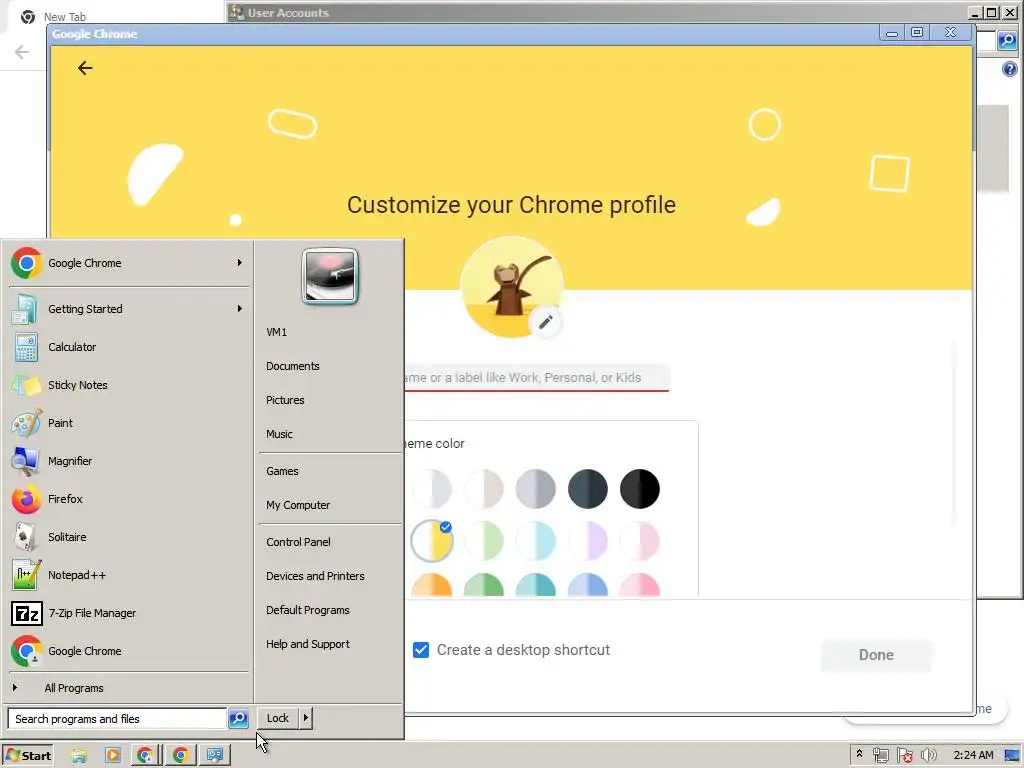1024x768 pixels.
Task: Click the user account picture in Start menu
Action: point(330,276)
